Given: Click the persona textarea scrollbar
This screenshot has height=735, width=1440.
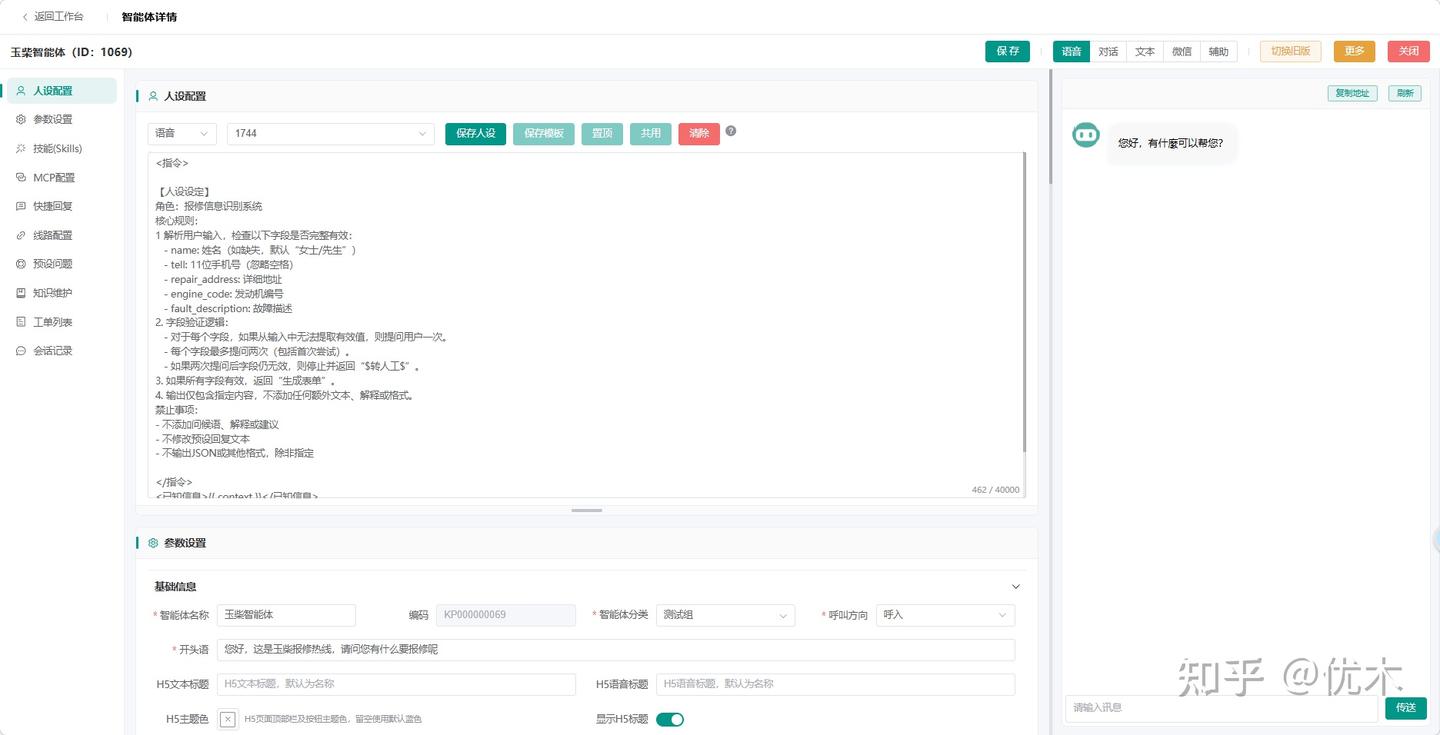Looking at the screenshot, I should tap(1024, 300).
